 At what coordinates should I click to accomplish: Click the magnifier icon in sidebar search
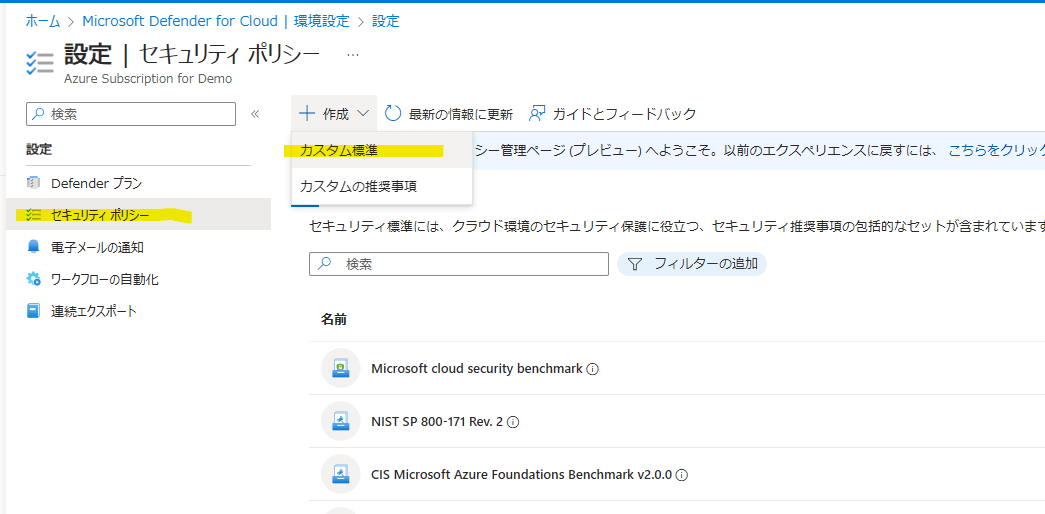[39, 114]
